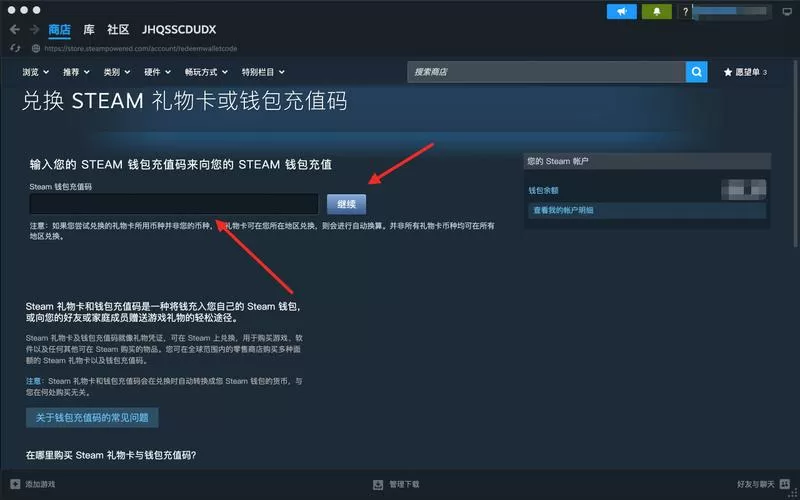Screen dimensions: 800x500
Task: Click heading 在哪里购买 Steam 礼物卡与钱包充值码?
Action: coord(111,455)
